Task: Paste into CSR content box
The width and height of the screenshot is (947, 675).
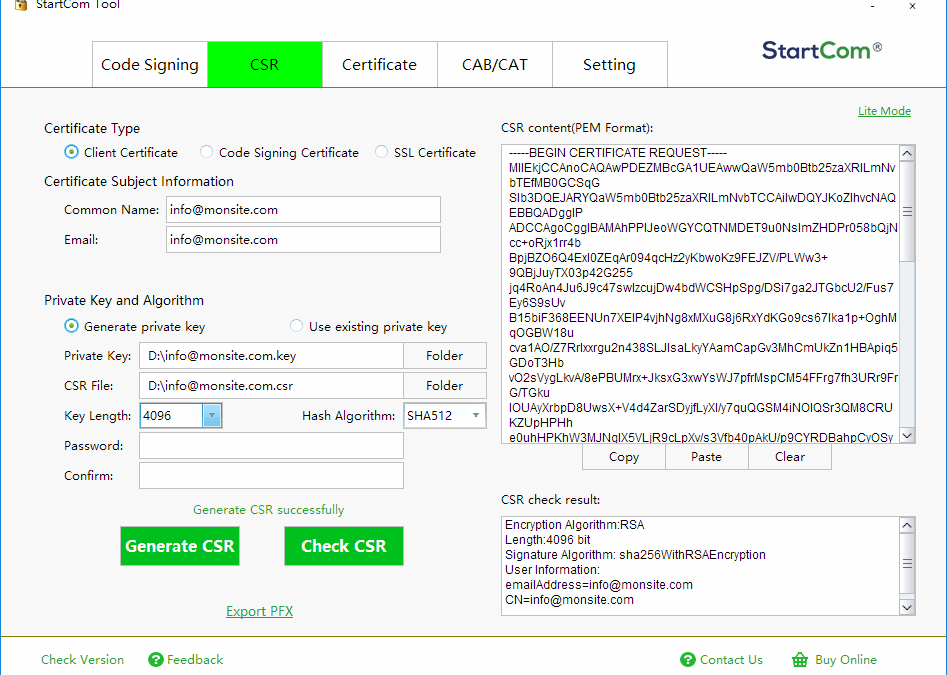Action: (x=707, y=456)
